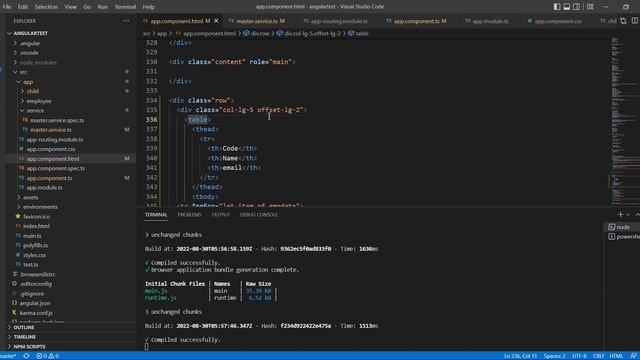Expand the TIMELINE section
Viewport: 640px width, 360px height.
(x=25, y=337)
